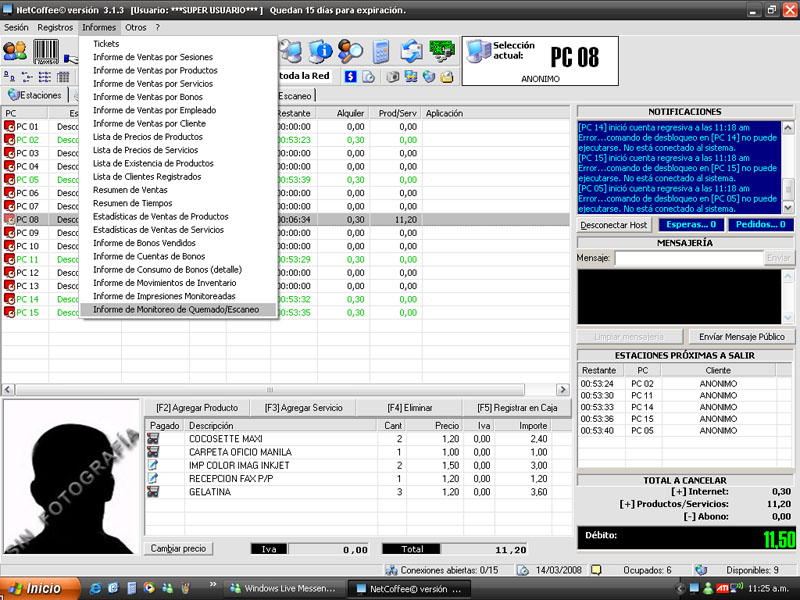Screen dimensions: 800x600
Task: Click the PC 01 station icon
Action: click(x=10, y=127)
